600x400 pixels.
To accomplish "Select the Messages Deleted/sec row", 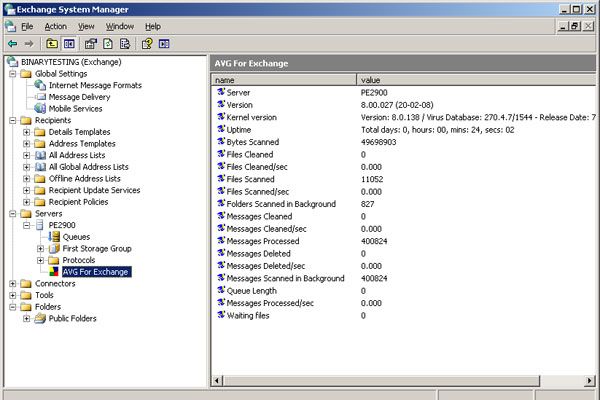I will click(x=403, y=266).
